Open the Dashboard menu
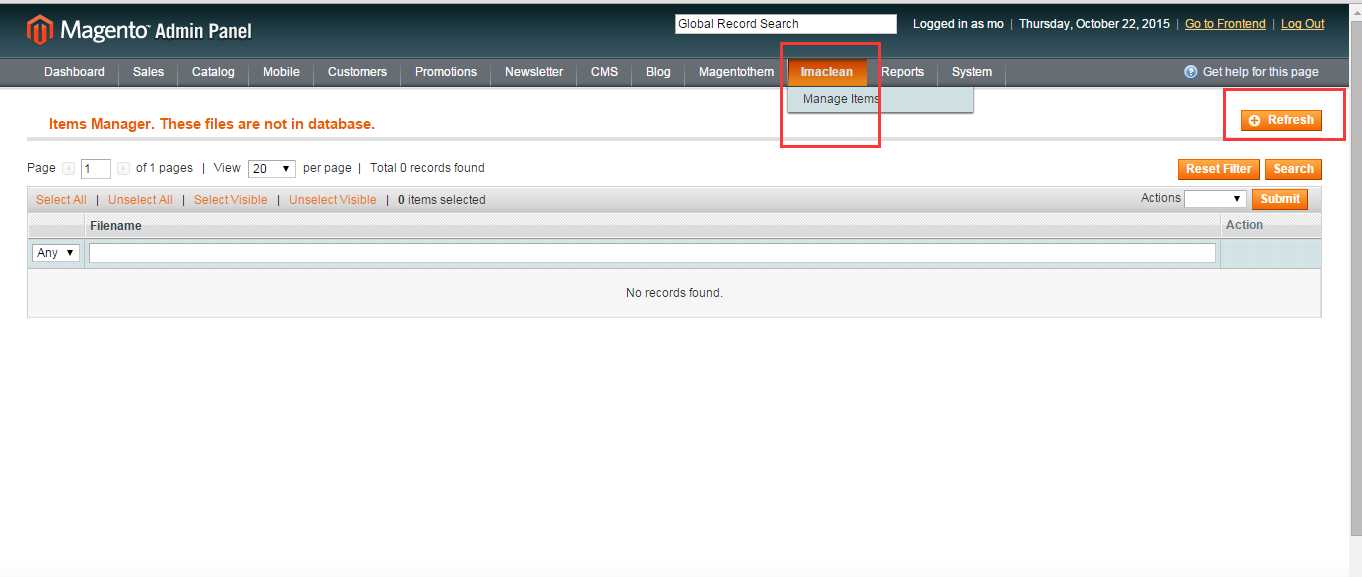Image resolution: width=1362 pixels, height=577 pixels. point(74,72)
